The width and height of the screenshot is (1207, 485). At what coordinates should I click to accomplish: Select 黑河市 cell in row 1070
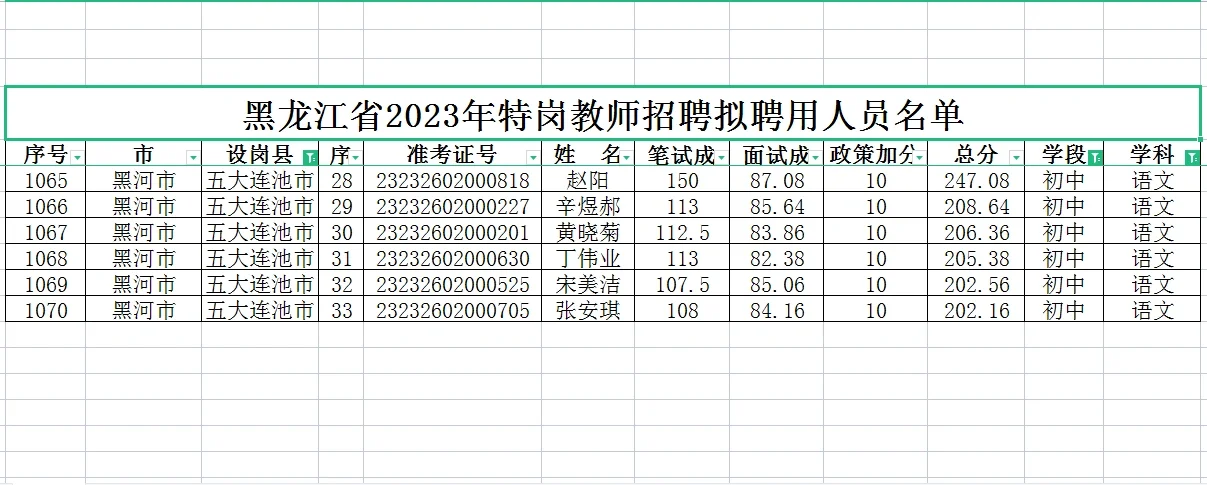[144, 311]
